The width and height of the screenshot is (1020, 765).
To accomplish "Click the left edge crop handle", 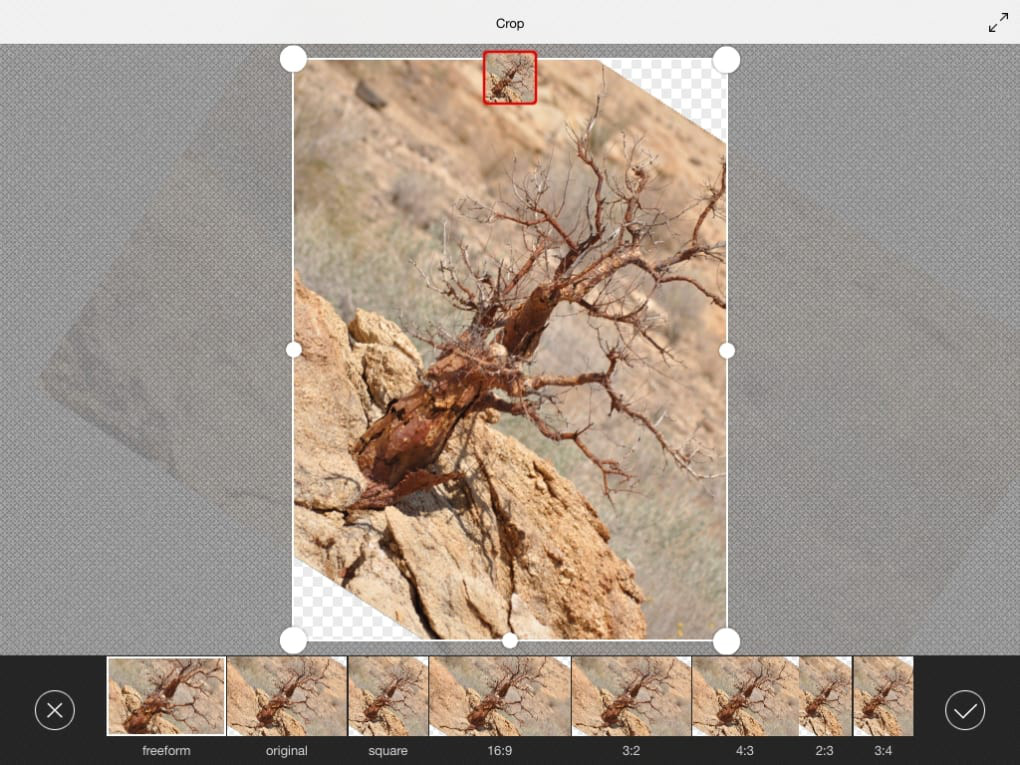I will coord(293,350).
